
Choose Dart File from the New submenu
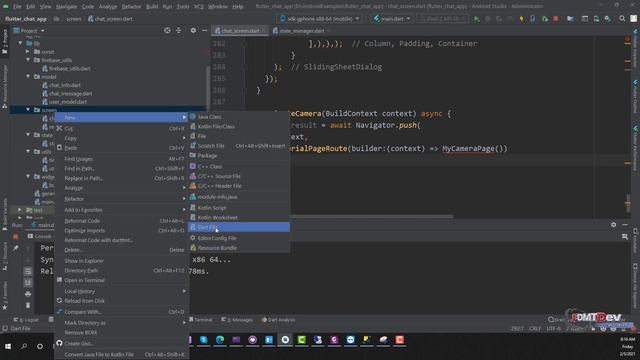(239, 227)
